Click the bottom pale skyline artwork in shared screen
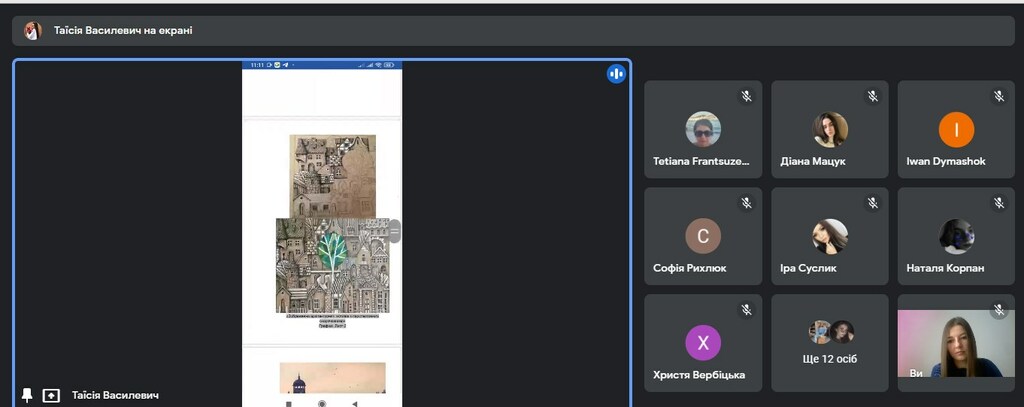Viewport: 1024px width, 407px height. (332, 378)
